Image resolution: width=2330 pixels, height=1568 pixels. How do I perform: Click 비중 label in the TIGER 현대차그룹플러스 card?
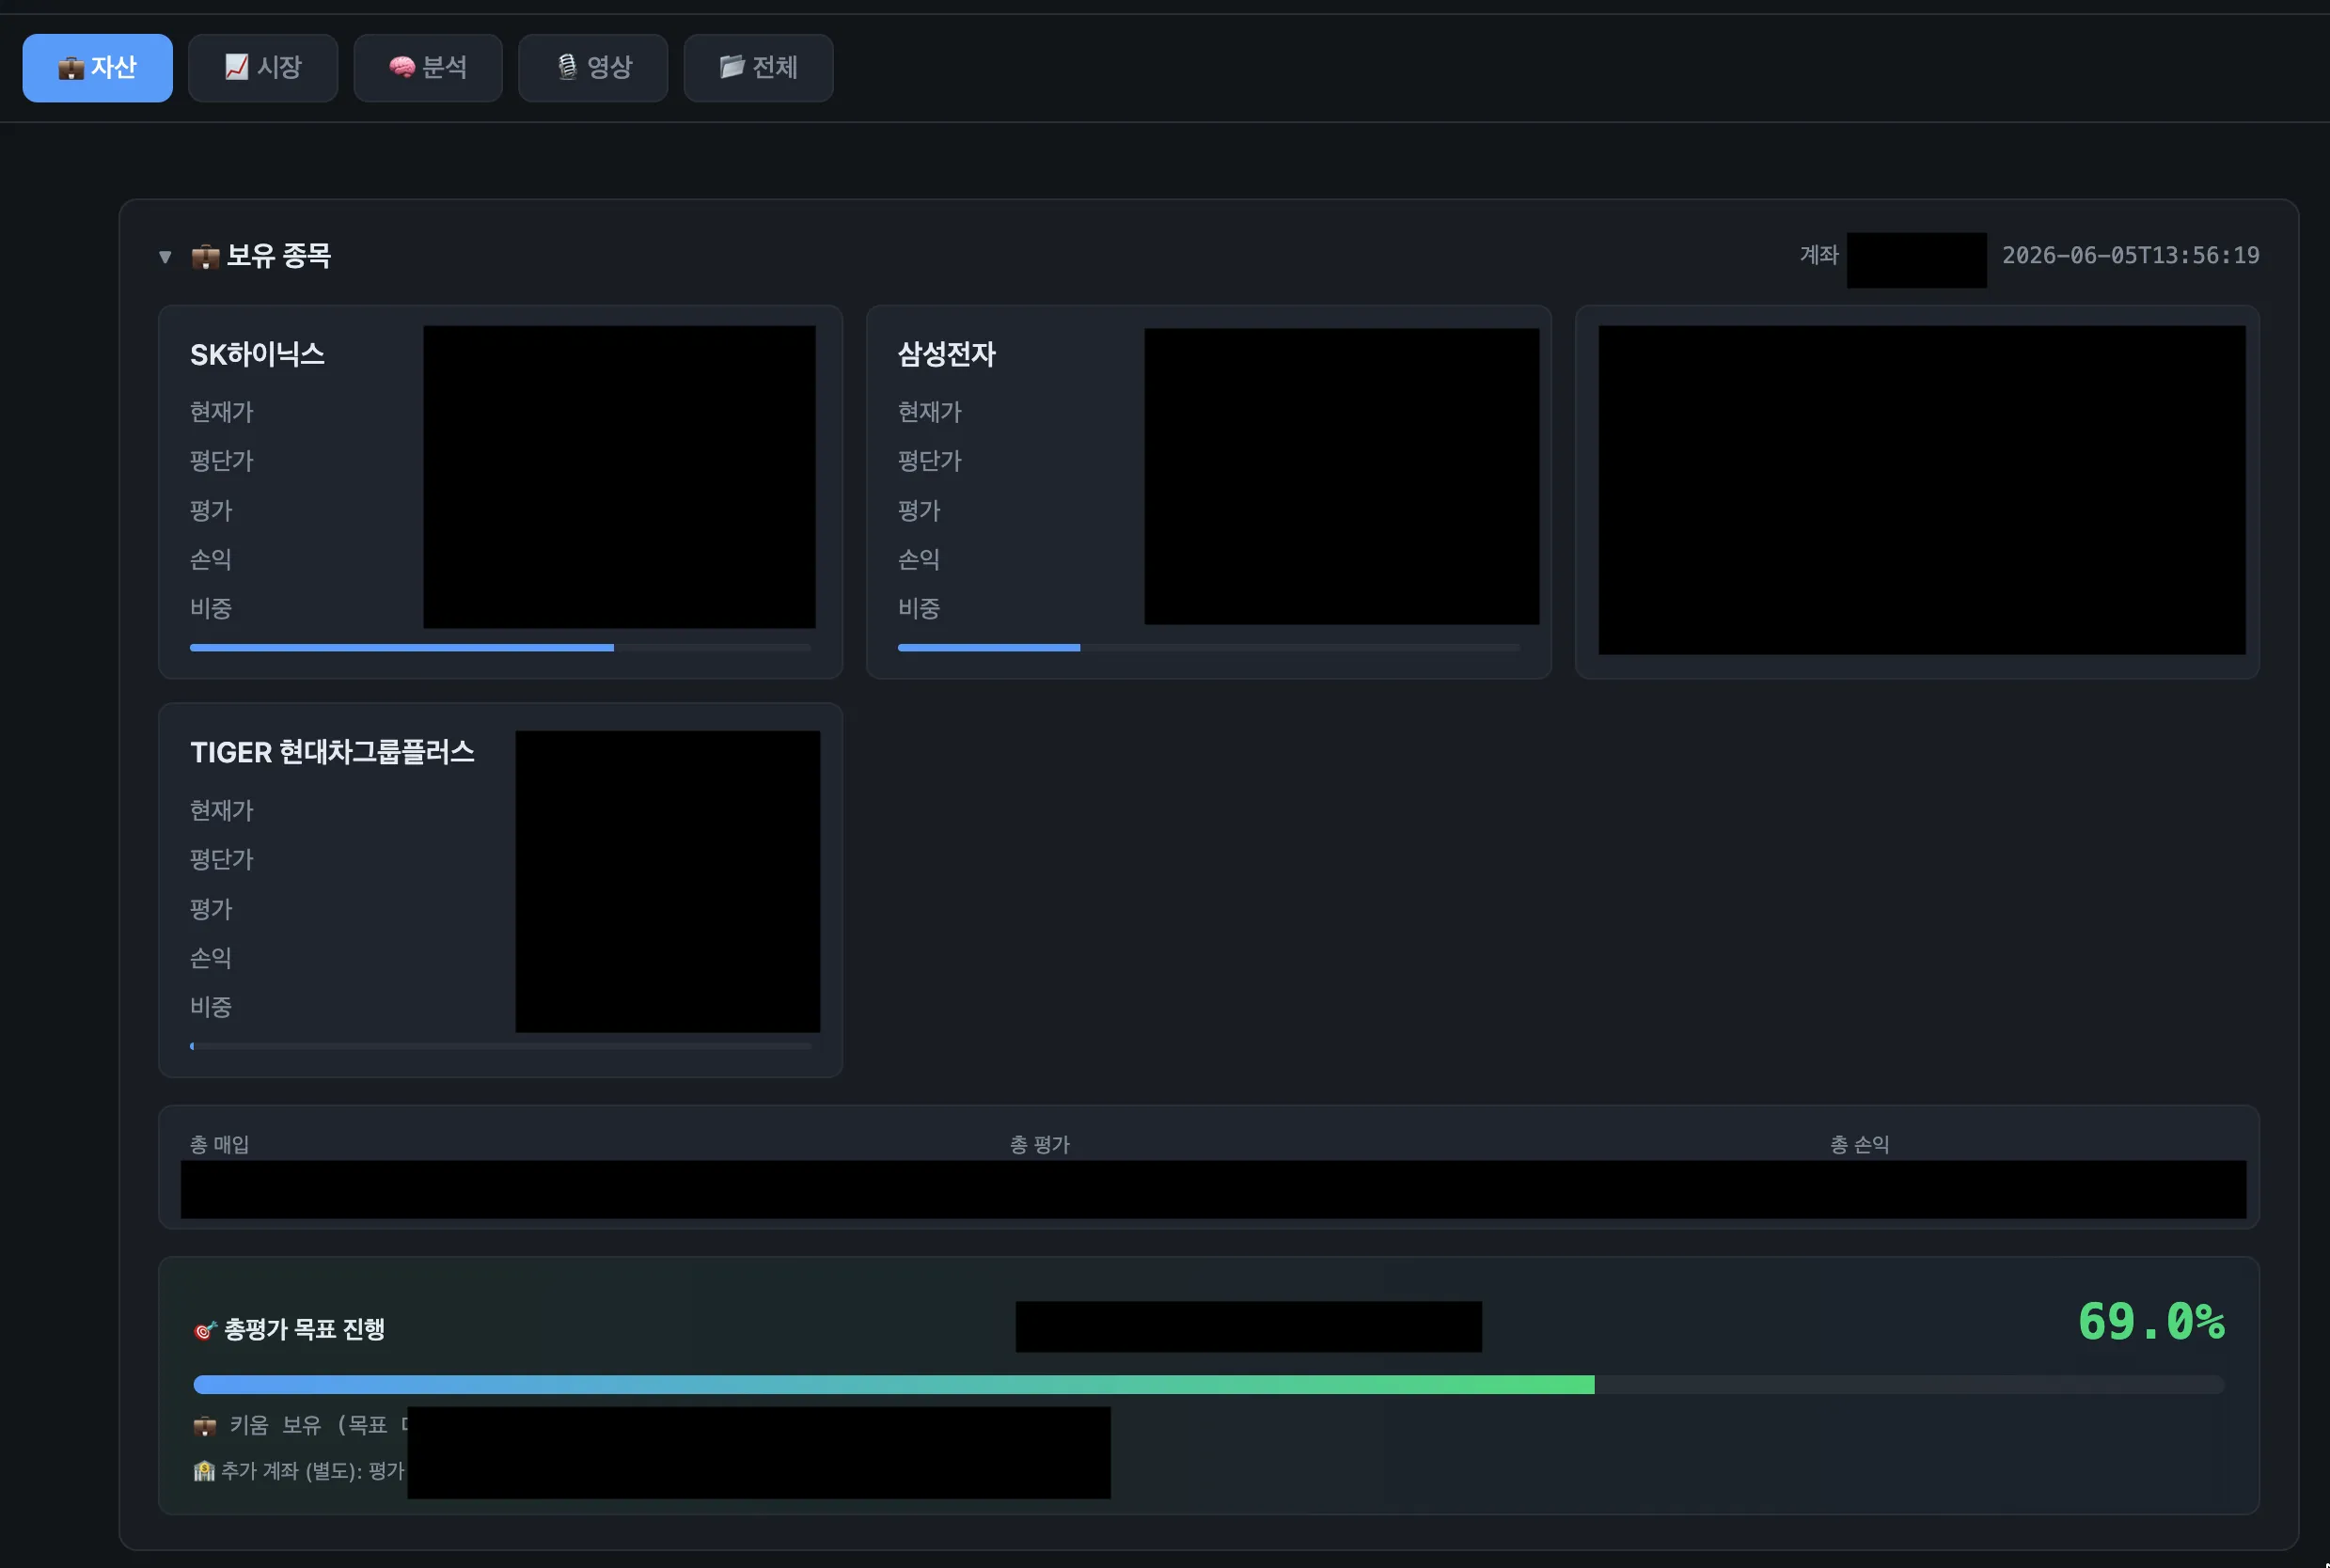211,1007
